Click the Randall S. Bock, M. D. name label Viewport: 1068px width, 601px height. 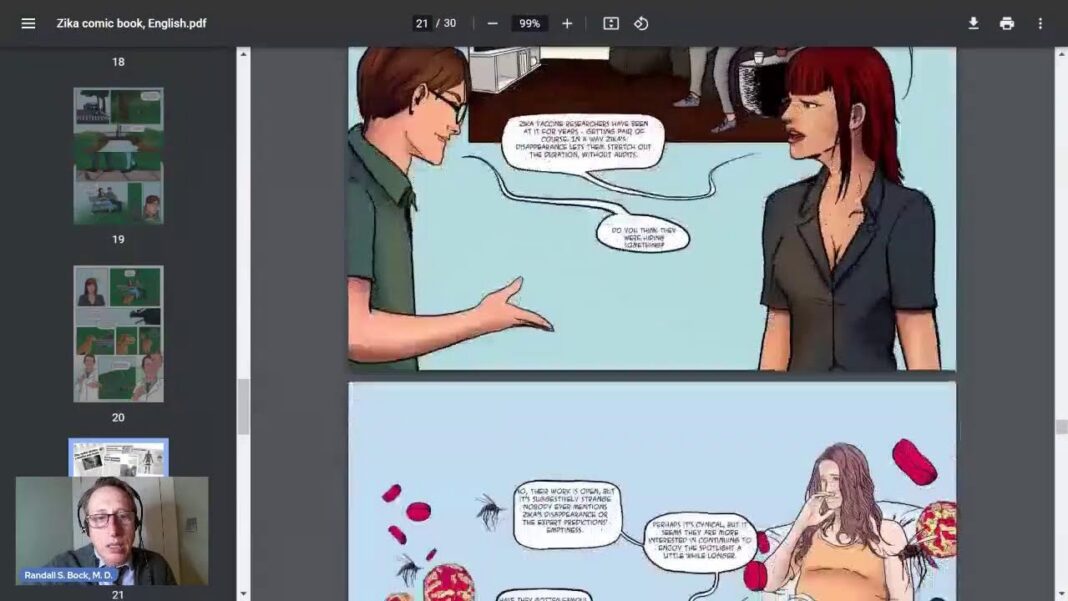point(69,575)
